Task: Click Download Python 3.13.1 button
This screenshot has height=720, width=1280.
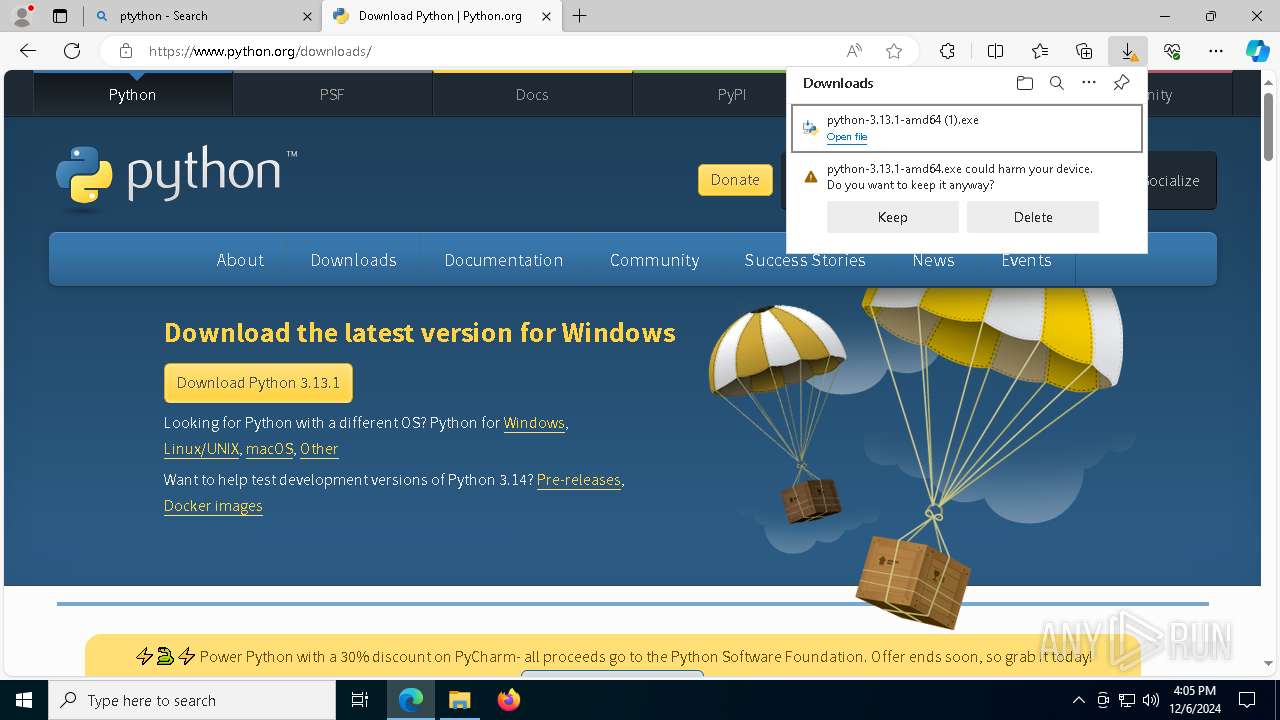Action: (258, 383)
